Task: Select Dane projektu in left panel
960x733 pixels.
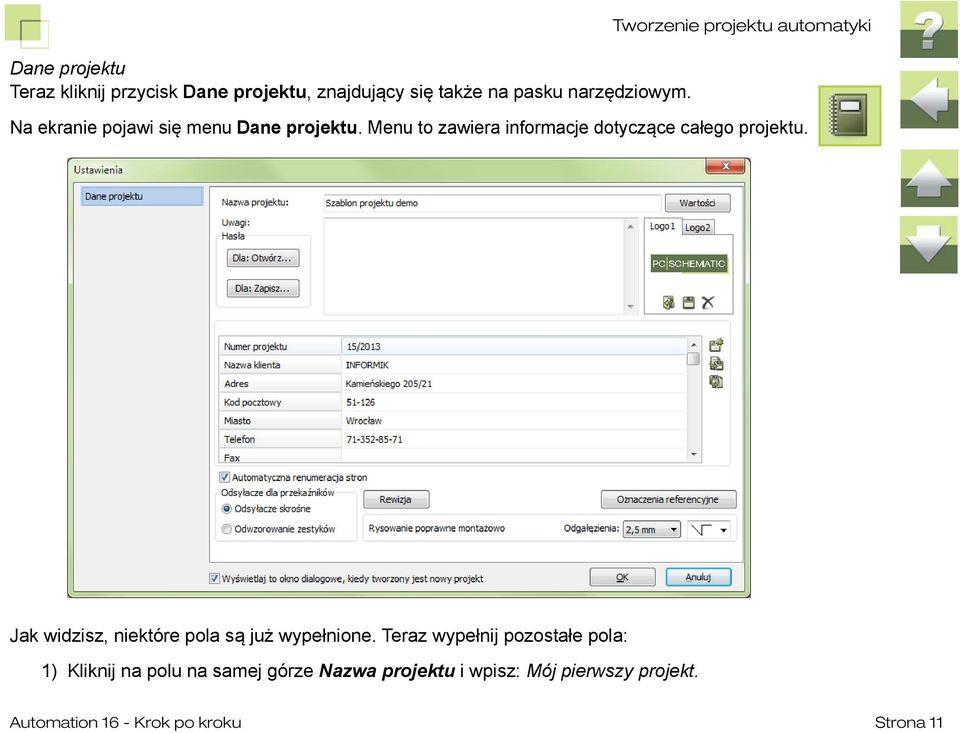Action: click(x=142, y=196)
